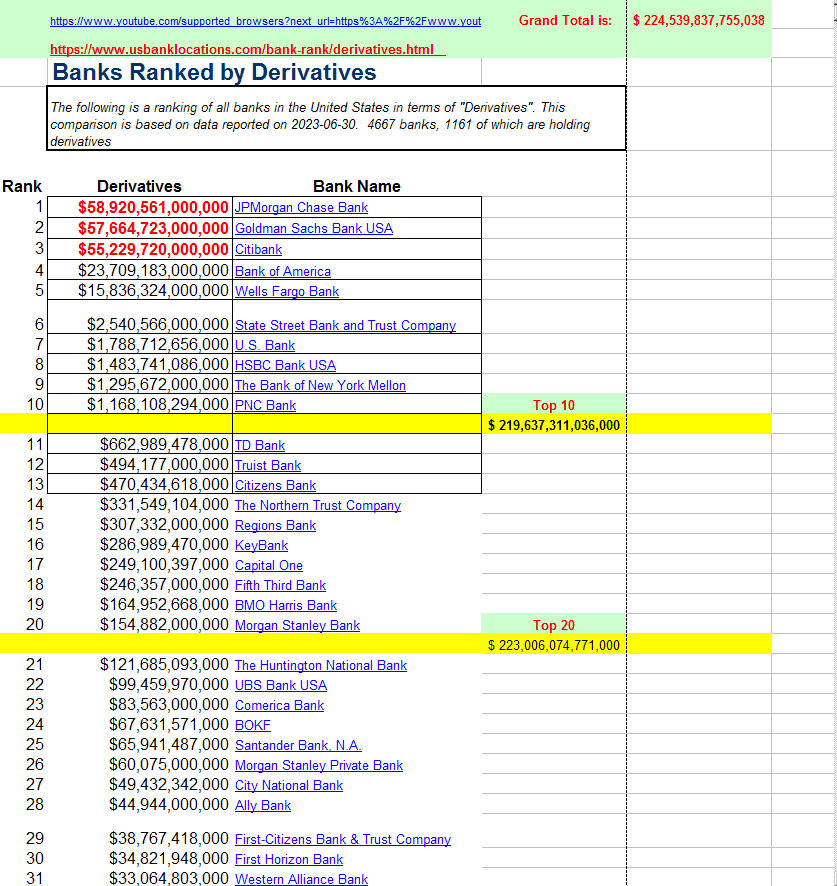The image size is (837, 886).
Task: Open the Comerica Bank link
Action: pos(279,706)
